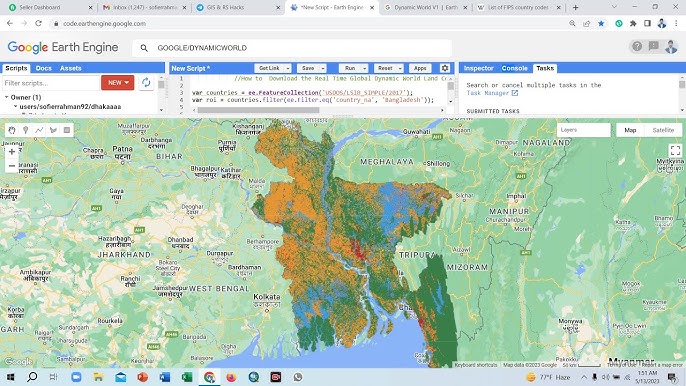Click the Save script button
This screenshot has width=686, height=386.
click(x=308, y=68)
